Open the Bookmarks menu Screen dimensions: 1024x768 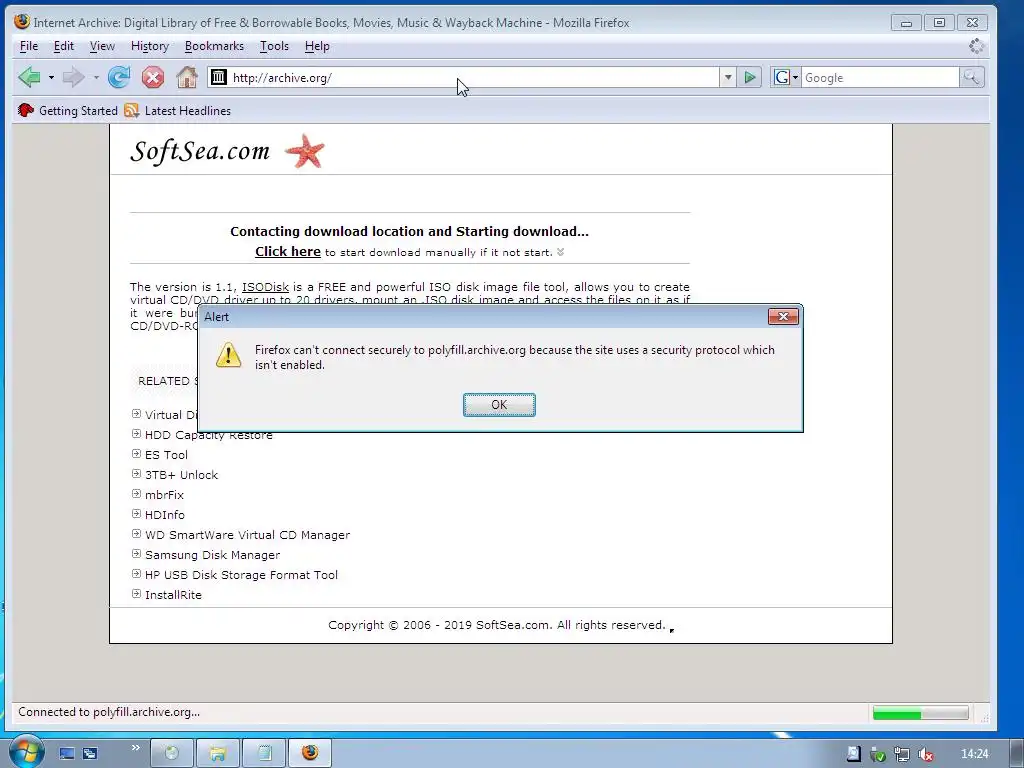pos(214,46)
